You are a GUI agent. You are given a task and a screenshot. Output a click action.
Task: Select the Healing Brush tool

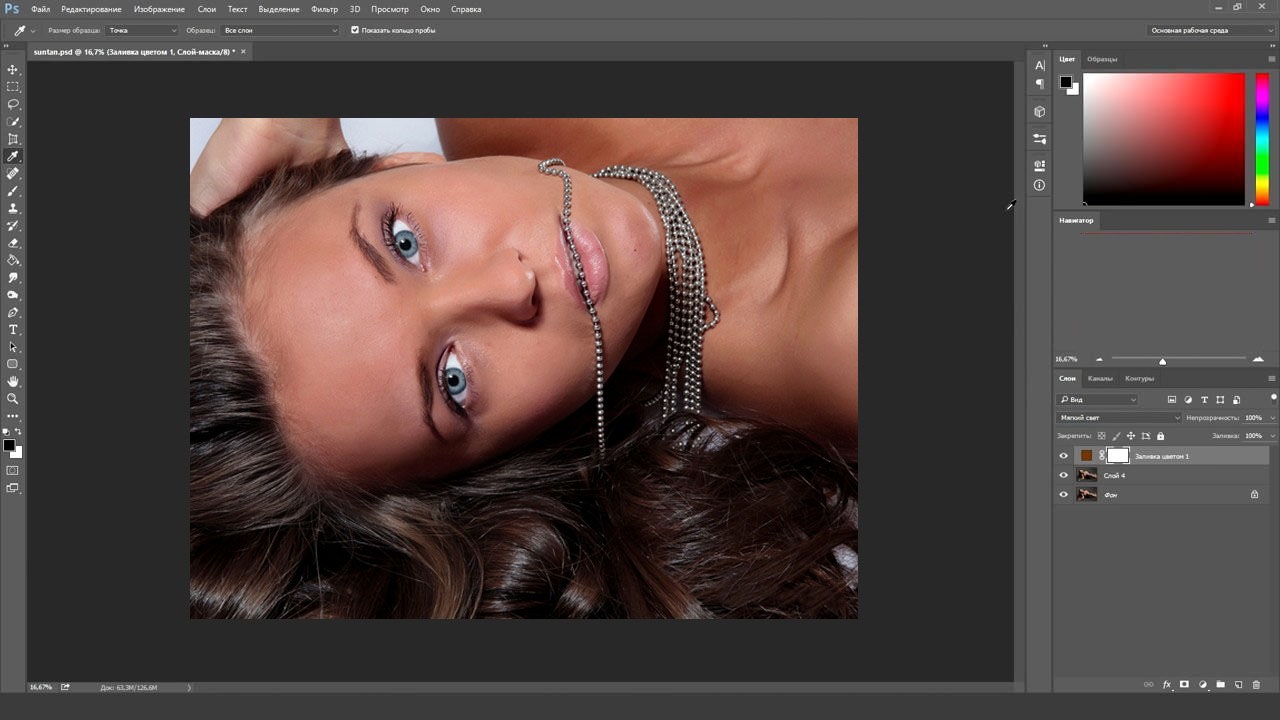pyautogui.click(x=13, y=174)
